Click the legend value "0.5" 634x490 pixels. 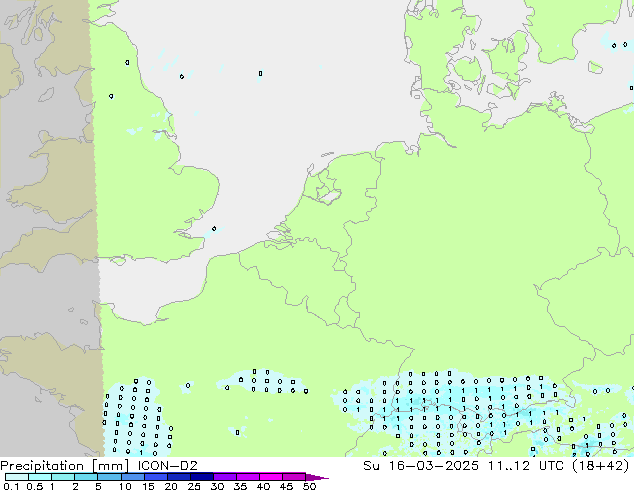click(x=35, y=486)
